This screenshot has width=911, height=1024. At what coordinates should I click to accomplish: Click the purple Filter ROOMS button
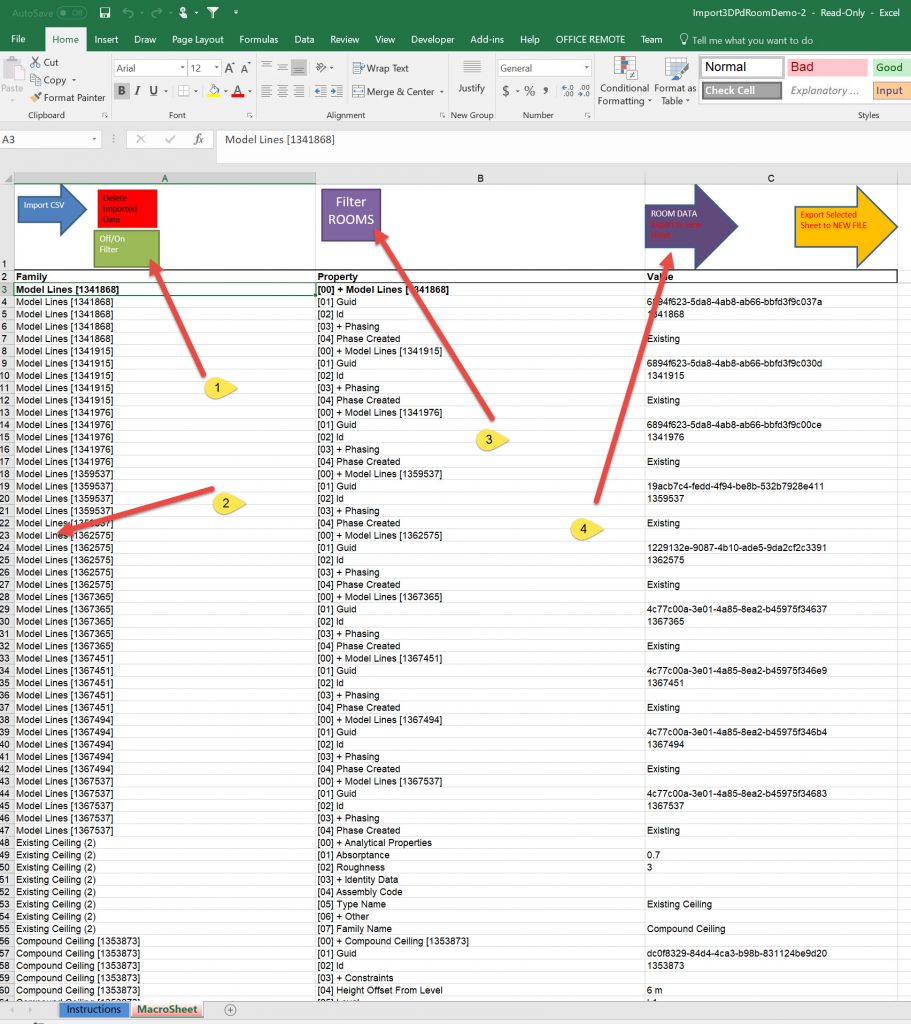(350, 212)
